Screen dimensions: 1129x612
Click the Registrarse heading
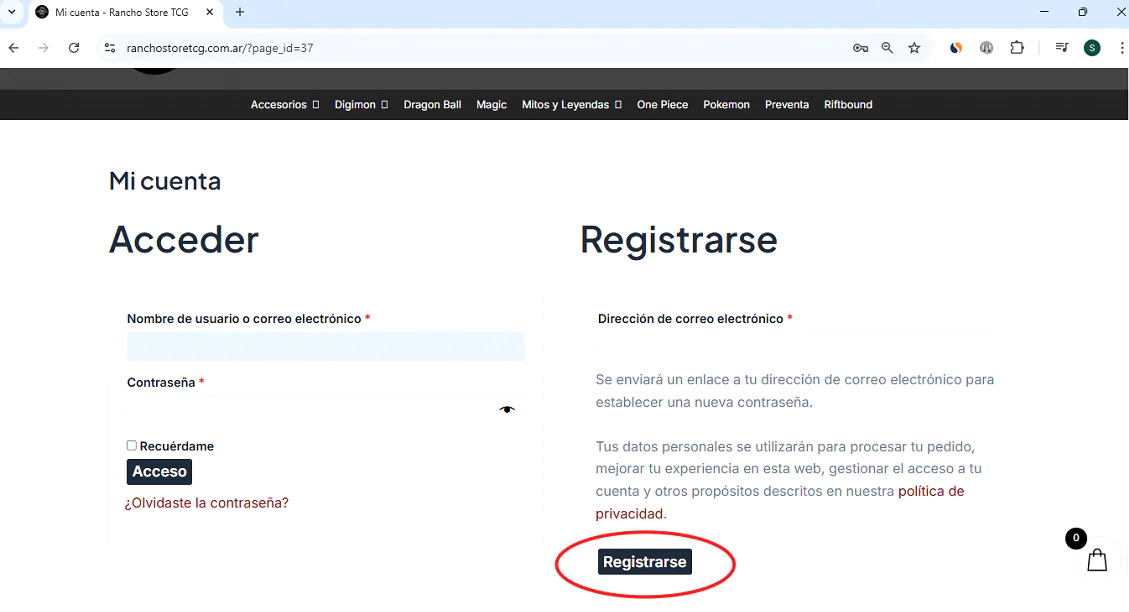tap(679, 240)
